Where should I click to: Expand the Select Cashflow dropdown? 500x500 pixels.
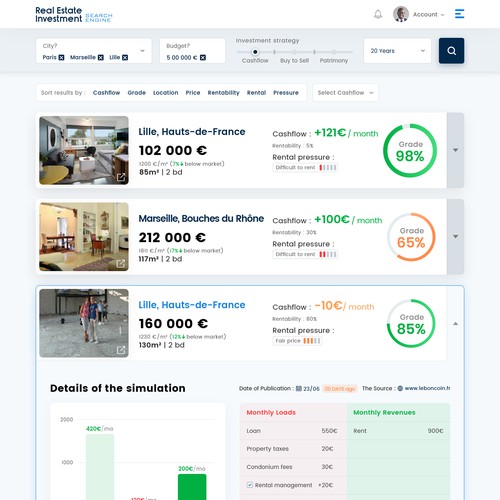(345, 93)
